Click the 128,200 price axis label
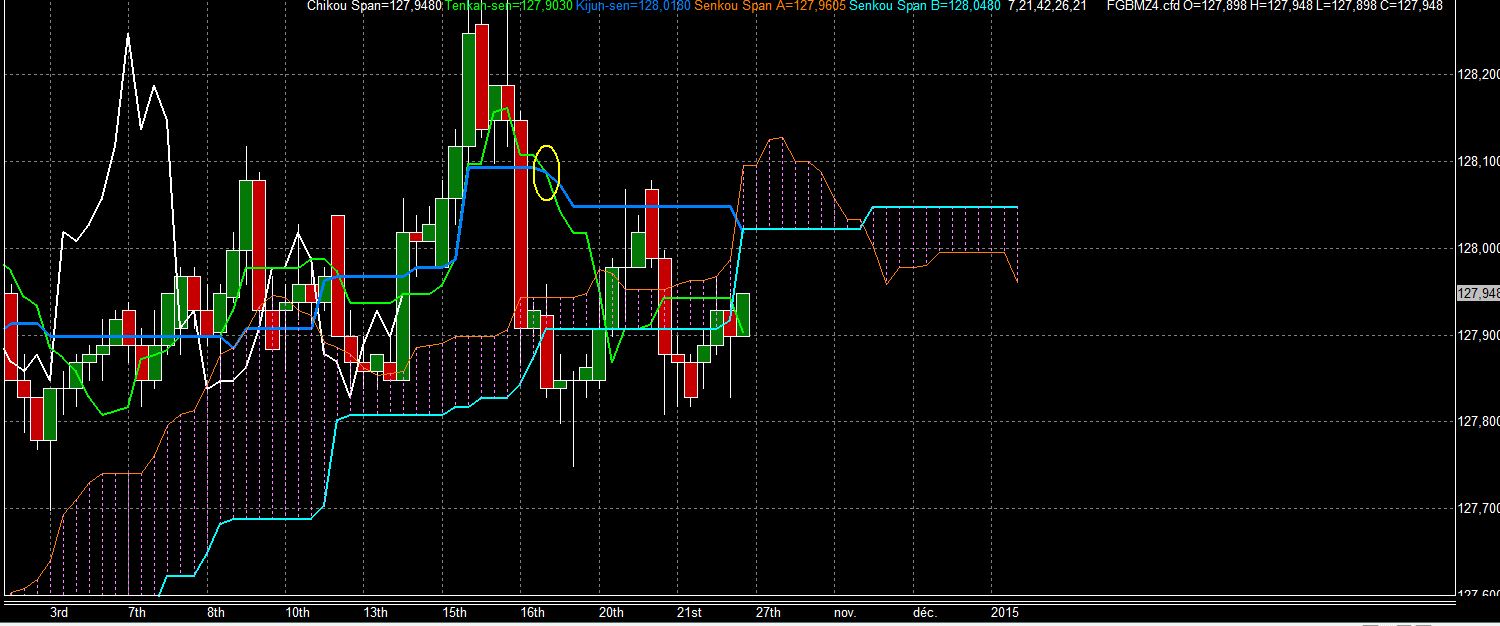Viewport: 1500px width, 626px height. click(x=1479, y=75)
